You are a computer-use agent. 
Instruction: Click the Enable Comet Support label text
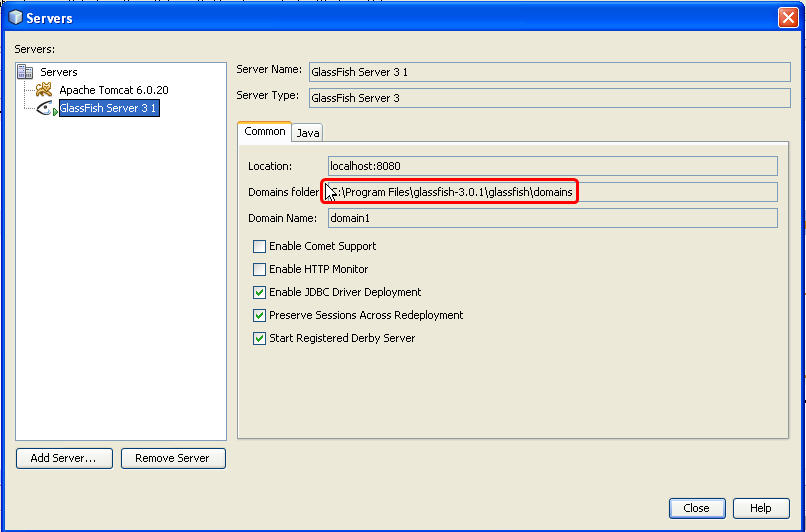(x=322, y=246)
